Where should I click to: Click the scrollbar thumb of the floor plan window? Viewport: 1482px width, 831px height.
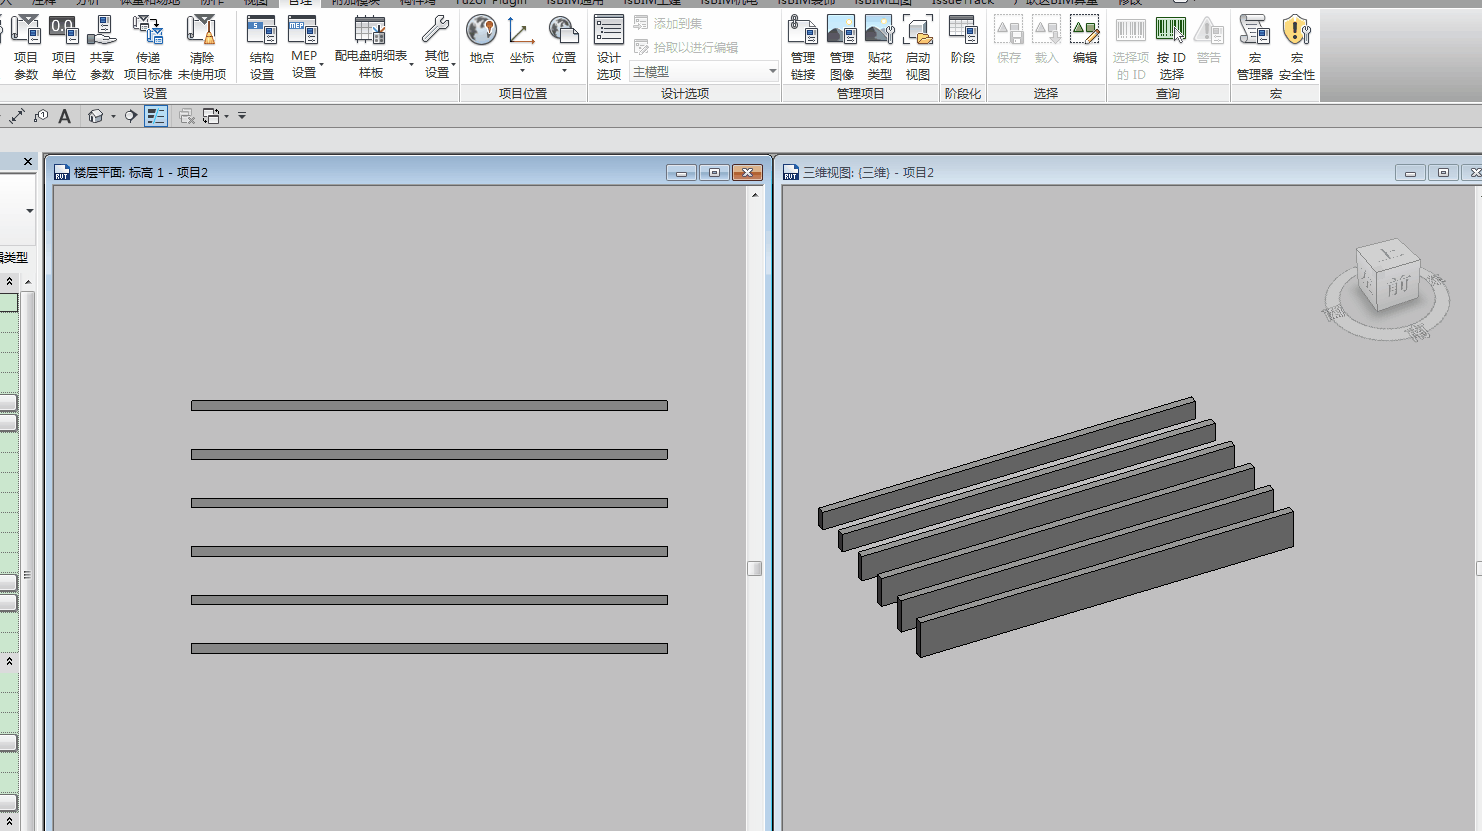pyautogui.click(x=755, y=568)
